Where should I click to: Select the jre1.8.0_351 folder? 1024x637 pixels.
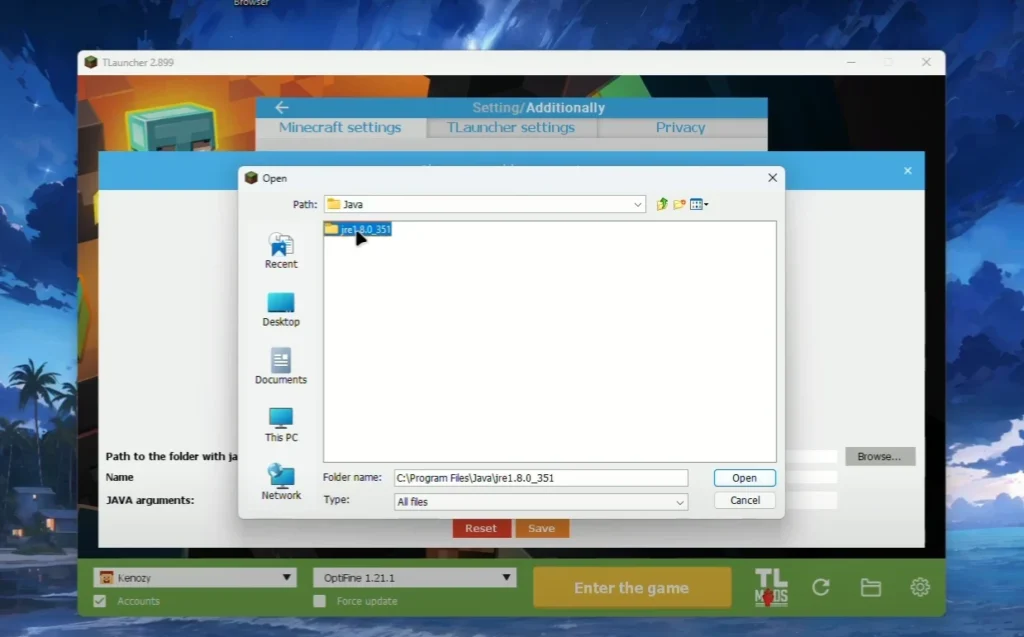click(358, 229)
